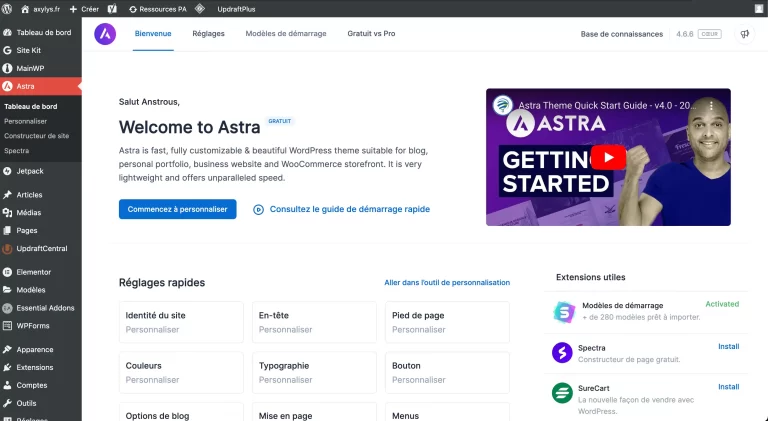Open the megaphone what's new icon
Screen dimensions: 768x421
click(744, 34)
